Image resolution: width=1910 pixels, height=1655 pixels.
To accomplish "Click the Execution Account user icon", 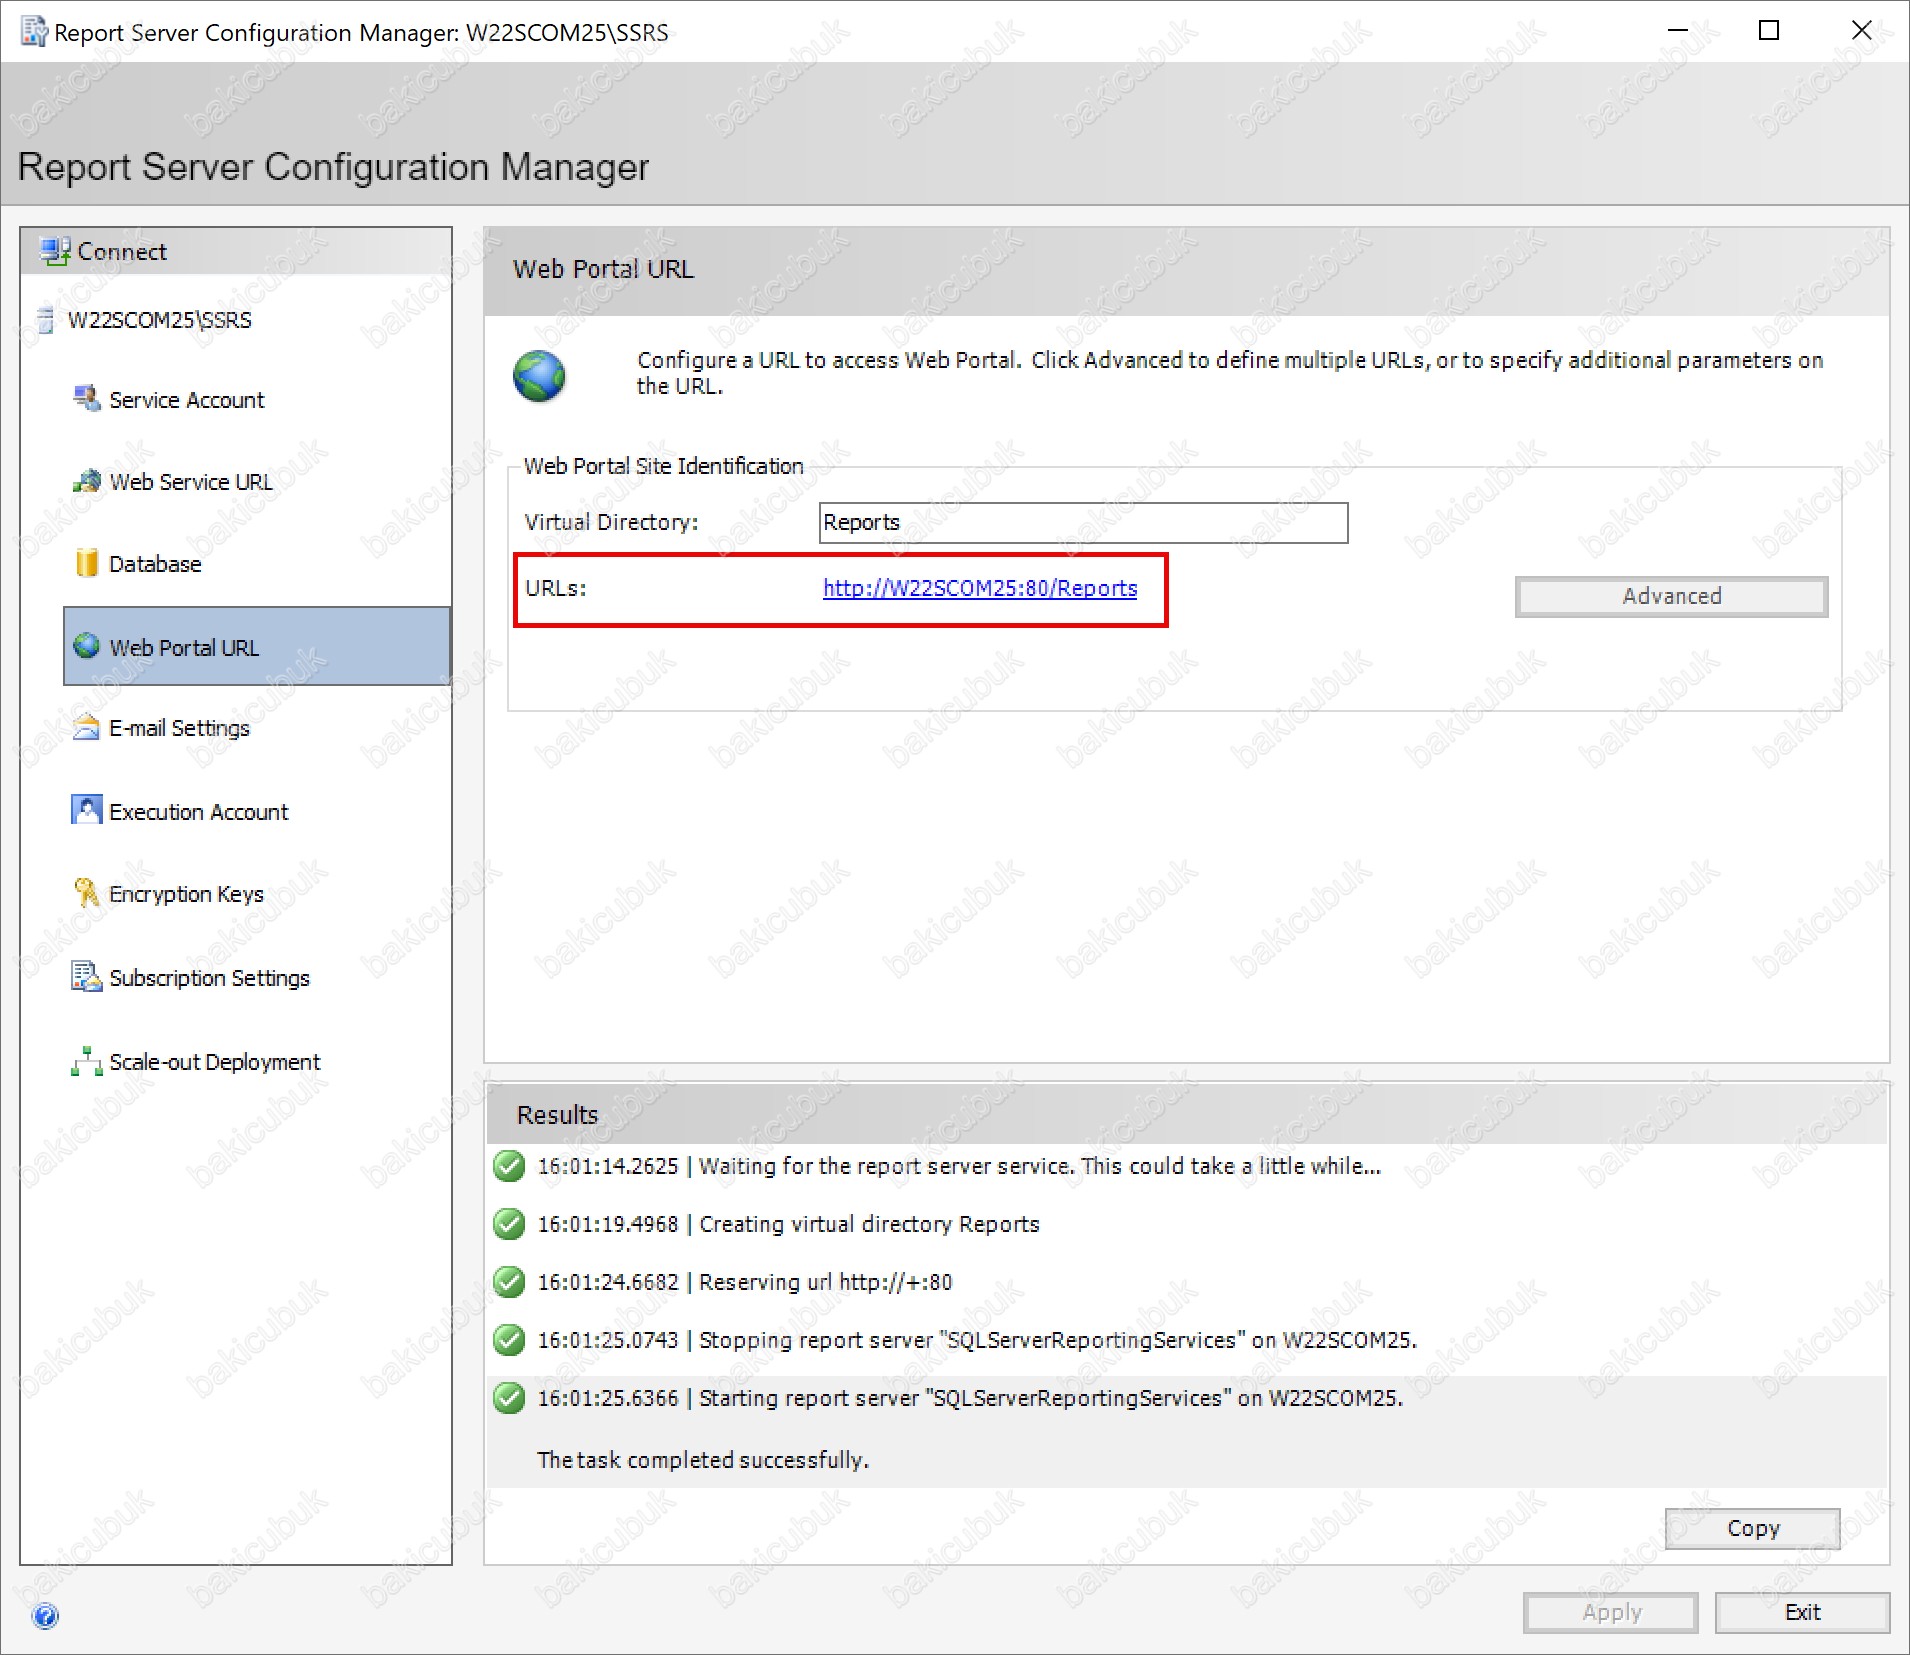I will point(87,810).
